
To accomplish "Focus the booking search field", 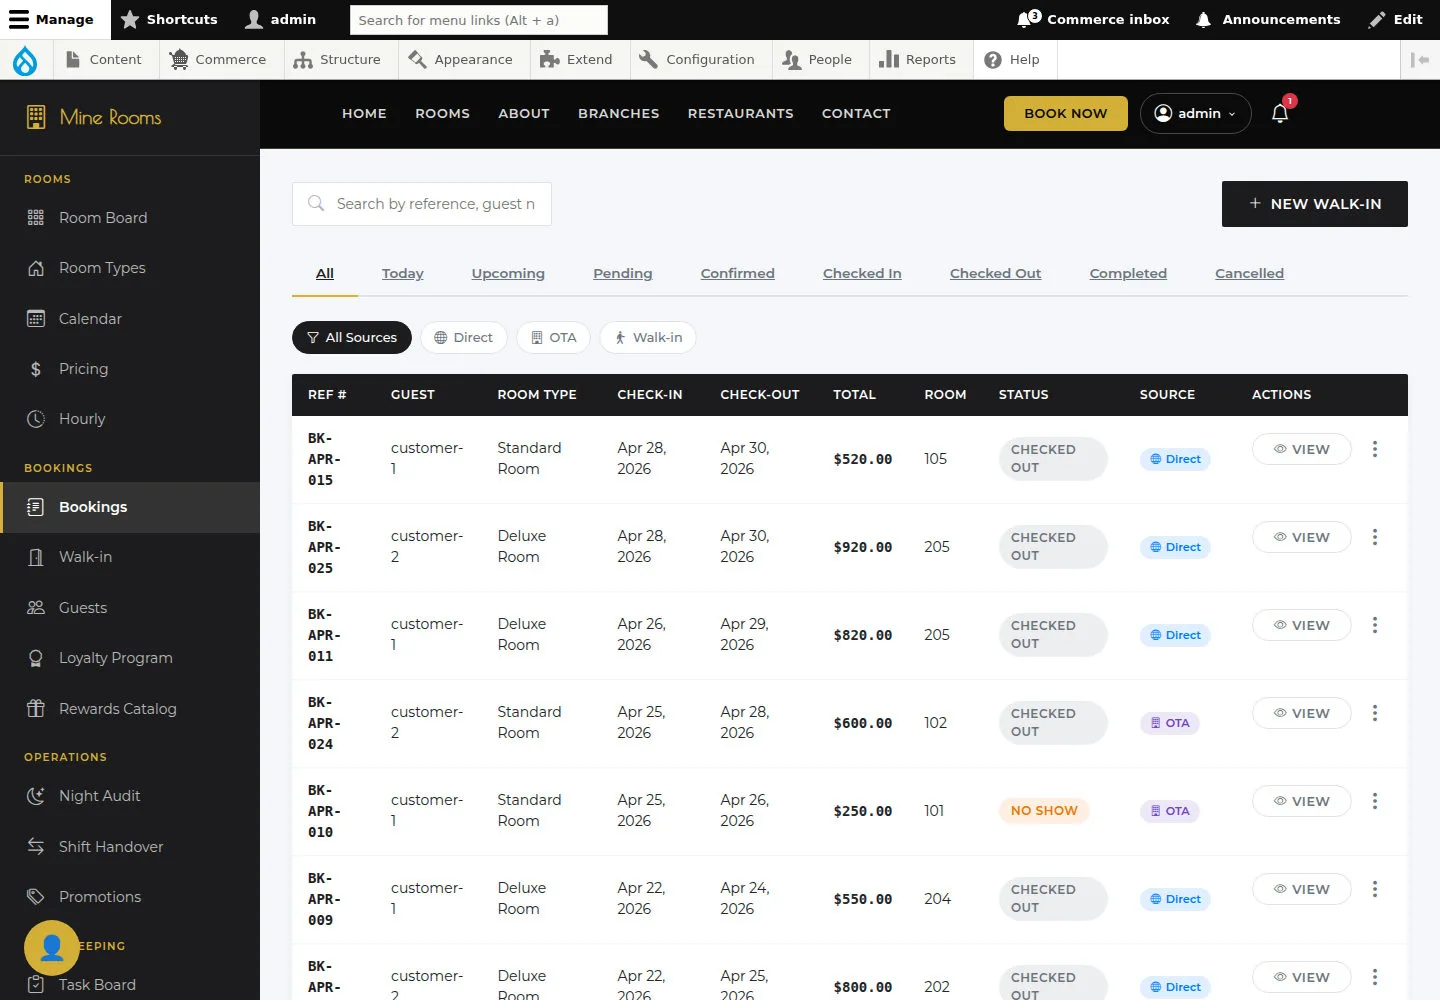I will 422,204.
